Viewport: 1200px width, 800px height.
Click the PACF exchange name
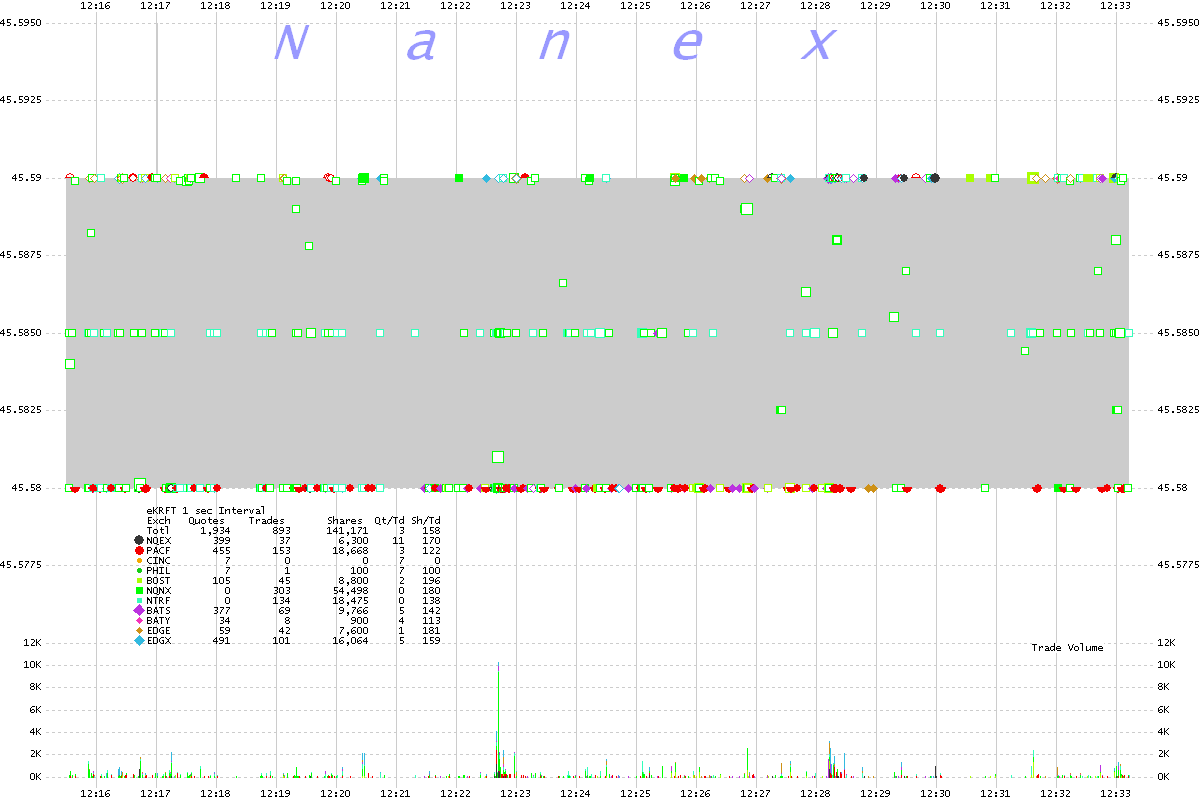point(158,551)
